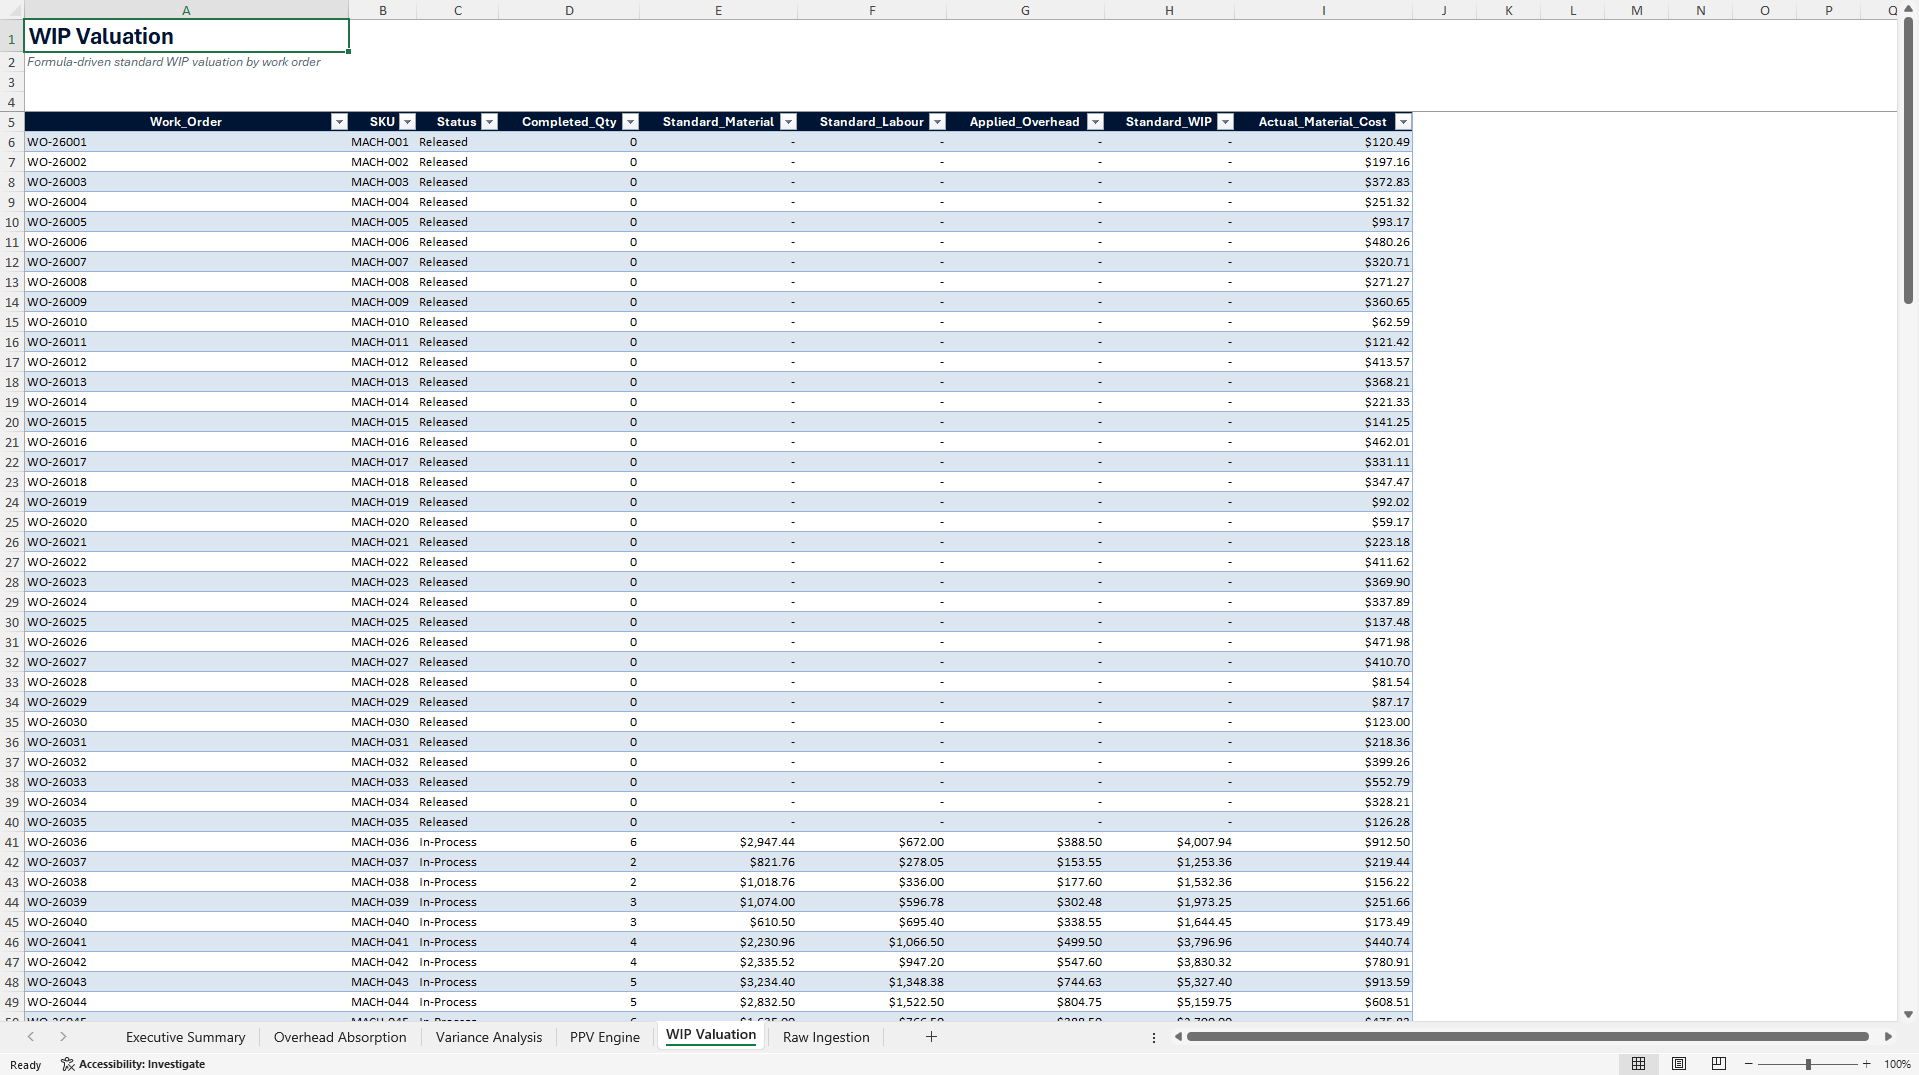Switch to the Overhead Absorption sheet tab
Viewport: 1919px width, 1075px height.
point(340,1037)
